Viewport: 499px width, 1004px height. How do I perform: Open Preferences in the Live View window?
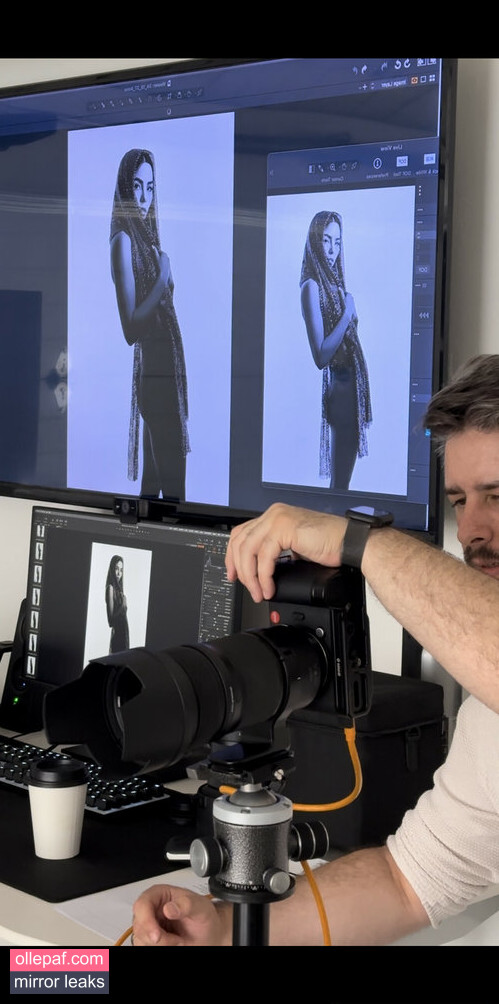pyautogui.click(x=377, y=163)
